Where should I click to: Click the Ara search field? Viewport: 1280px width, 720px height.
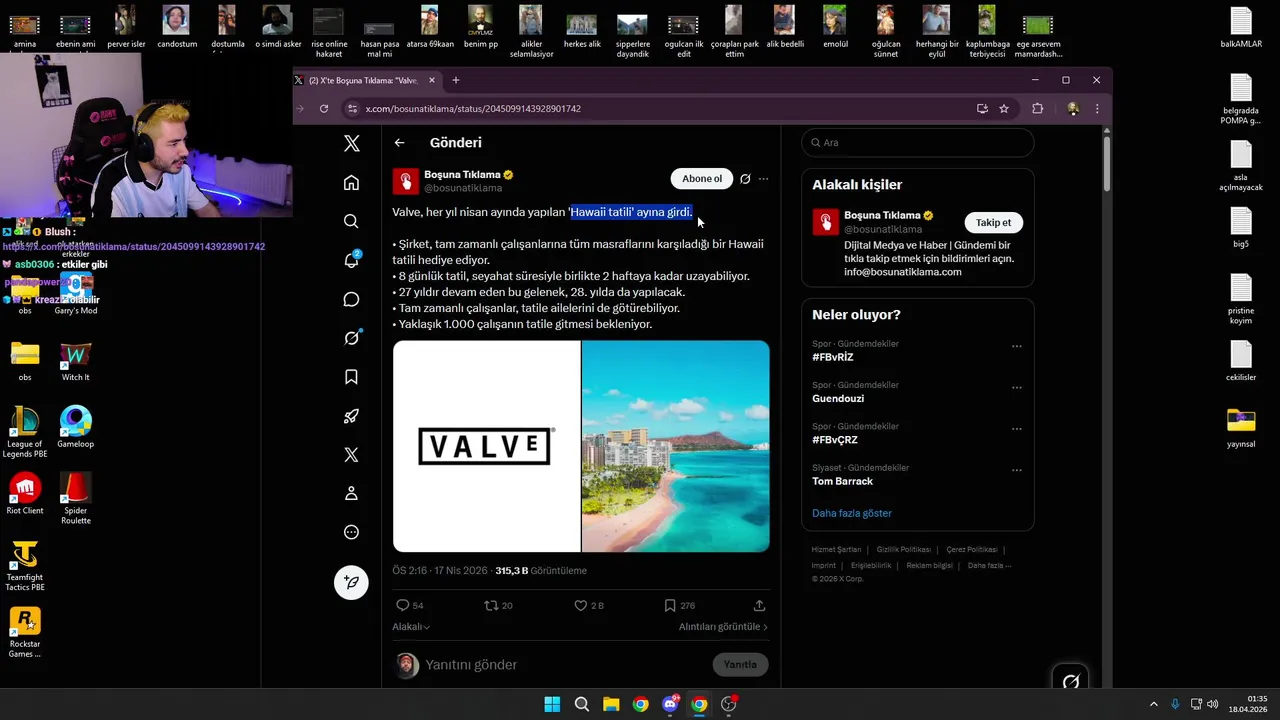tap(918, 142)
